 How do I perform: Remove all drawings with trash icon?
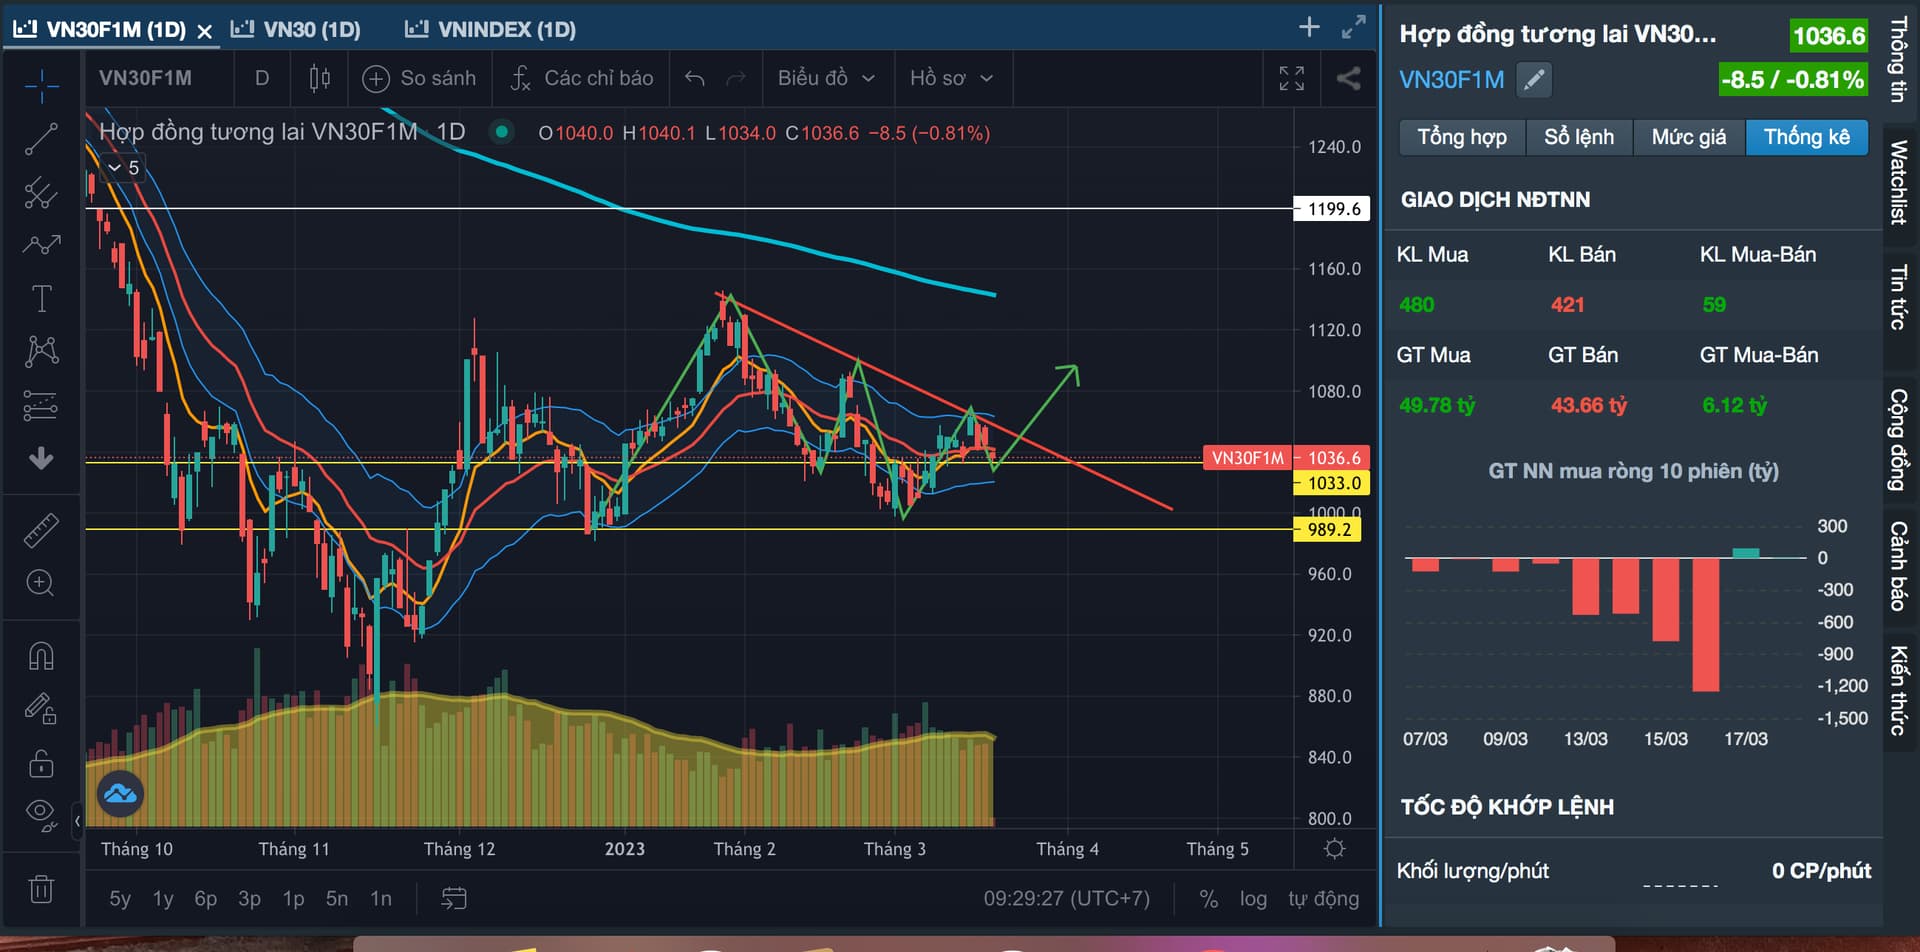coord(41,888)
